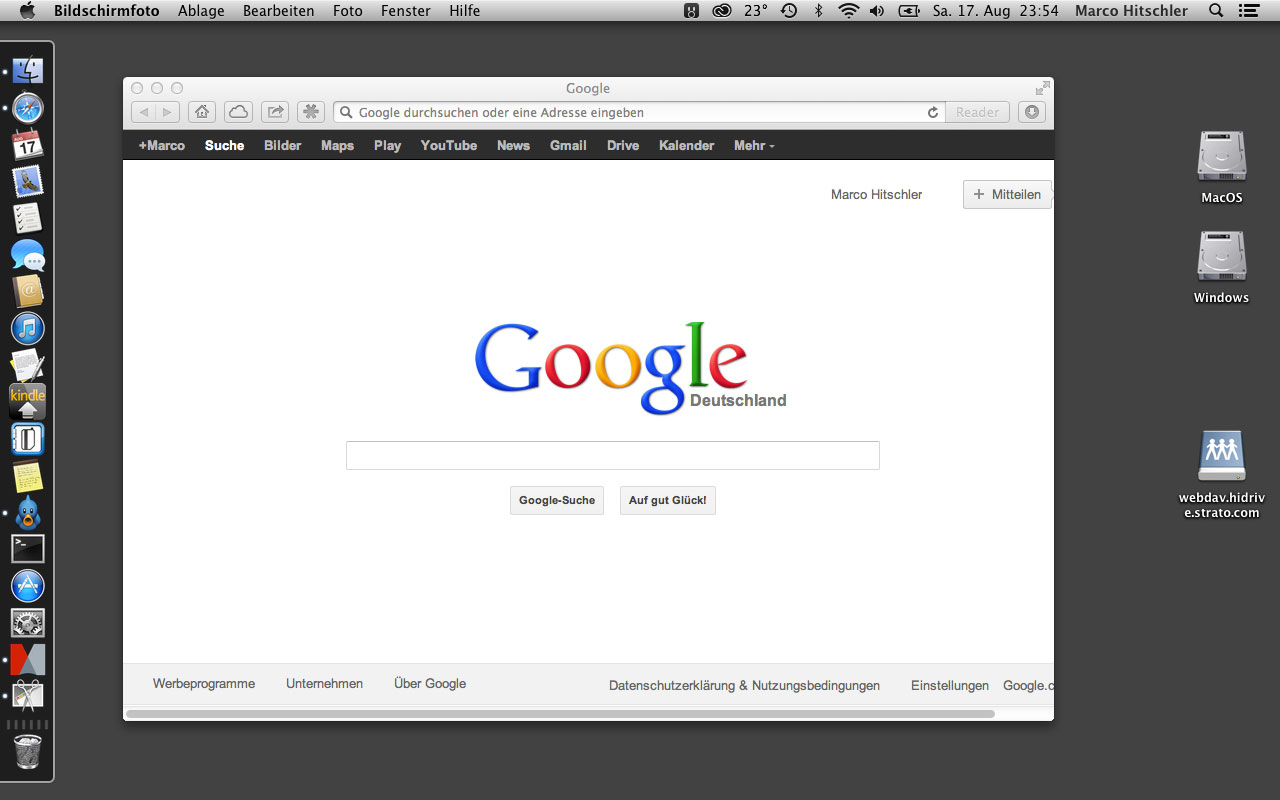The height and width of the screenshot is (800, 1280).
Task: Go to Bilder in Google bar
Action: (x=282, y=145)
